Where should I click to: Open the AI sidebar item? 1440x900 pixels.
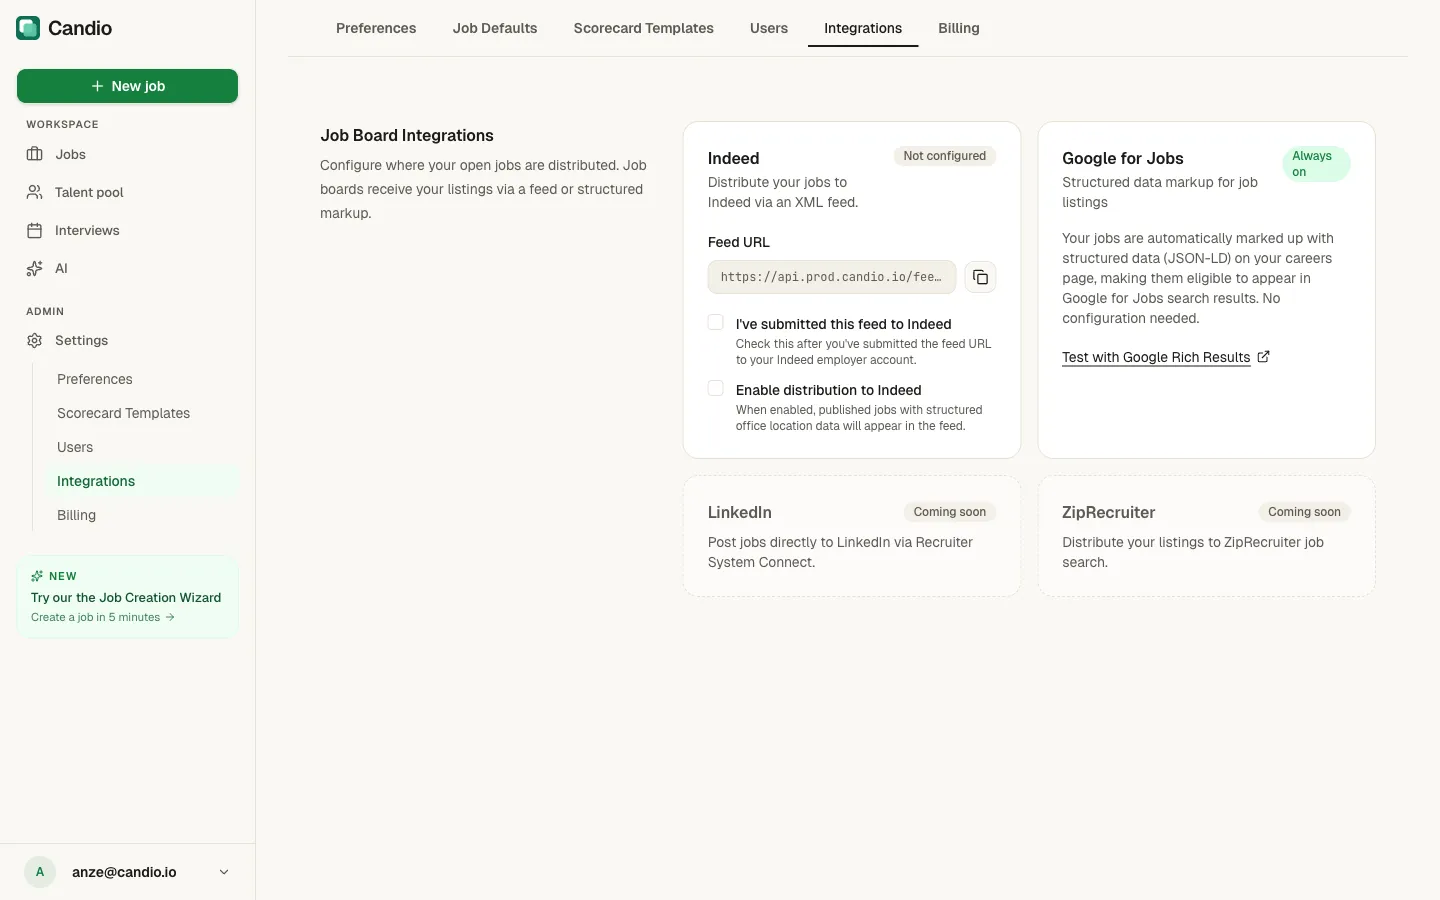(x=127, y=268)
